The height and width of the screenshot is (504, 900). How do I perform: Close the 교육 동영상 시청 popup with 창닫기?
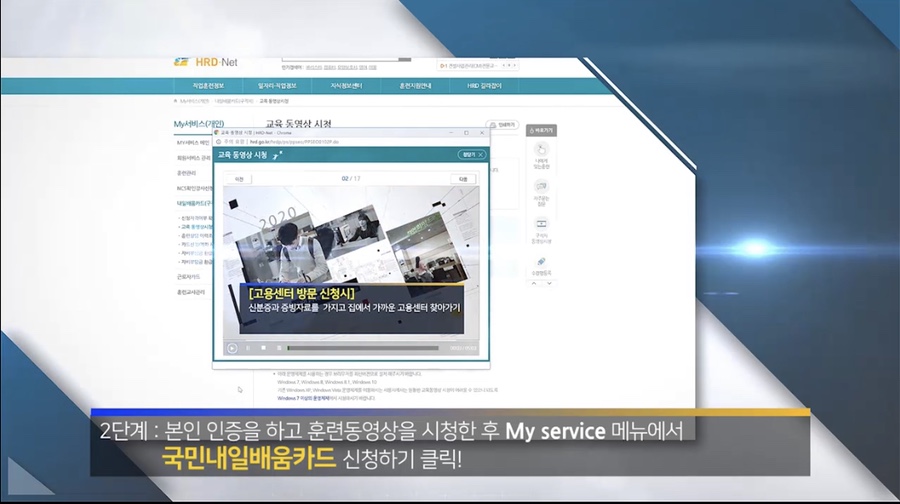click(472, 154)
